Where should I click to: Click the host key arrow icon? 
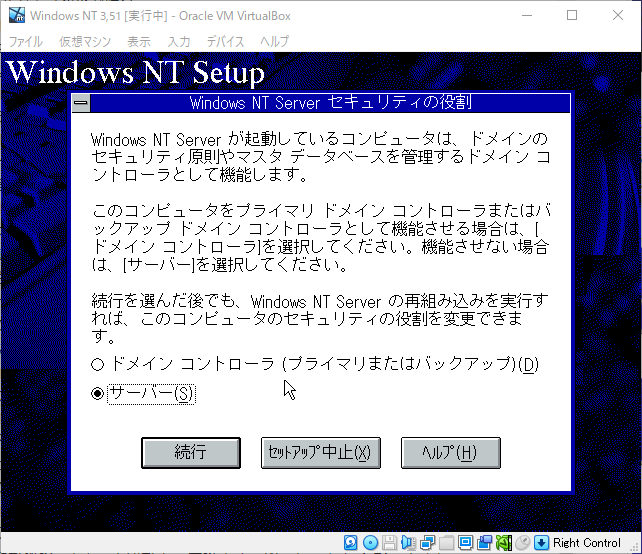[541, 543]
